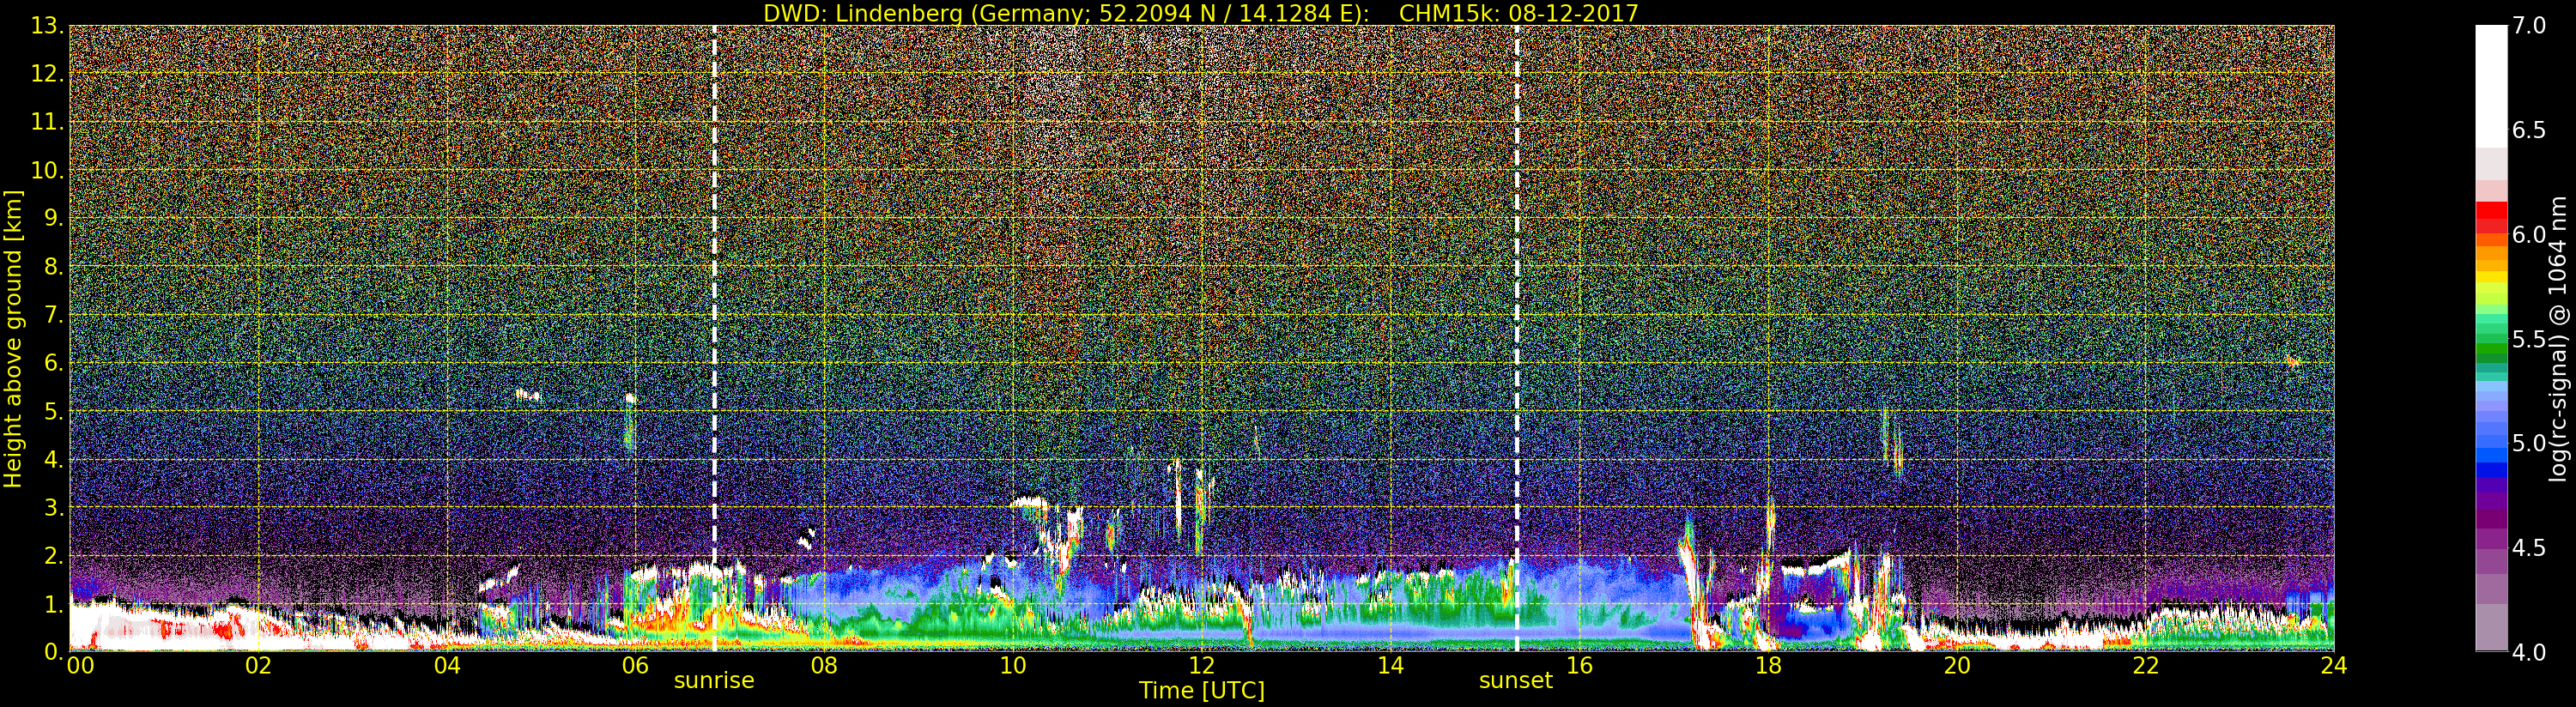Click the 'sunrise' label below the axis

pyautogui.click(x=714, y=681)
